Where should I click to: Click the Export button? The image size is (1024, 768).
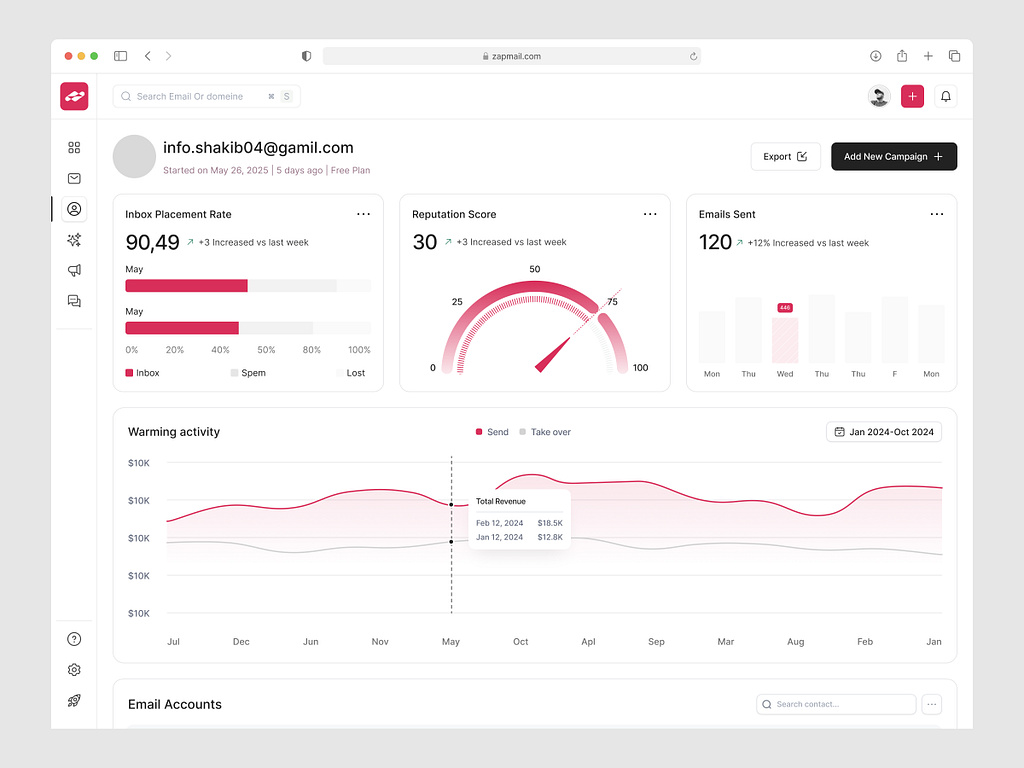coord(785,156)
